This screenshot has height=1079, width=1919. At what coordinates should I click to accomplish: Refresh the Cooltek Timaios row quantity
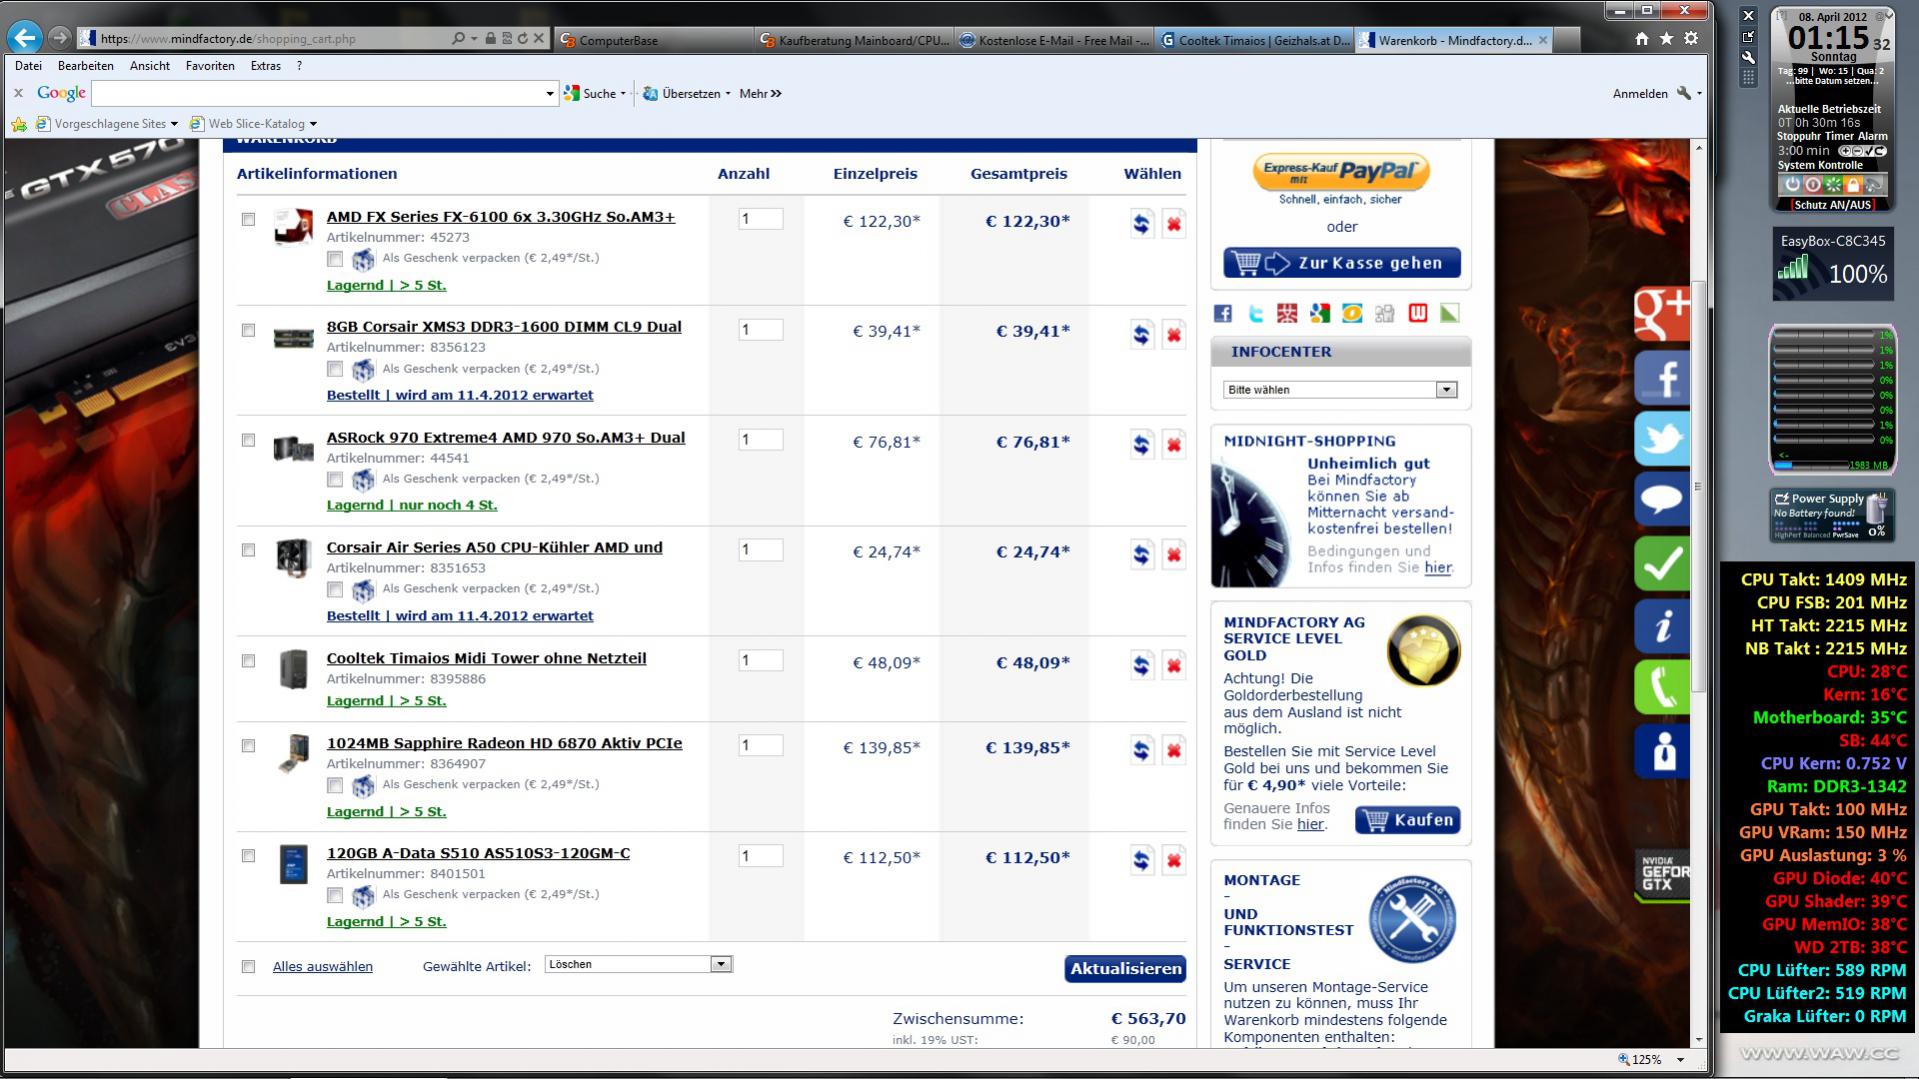(x=1142, y=665)
